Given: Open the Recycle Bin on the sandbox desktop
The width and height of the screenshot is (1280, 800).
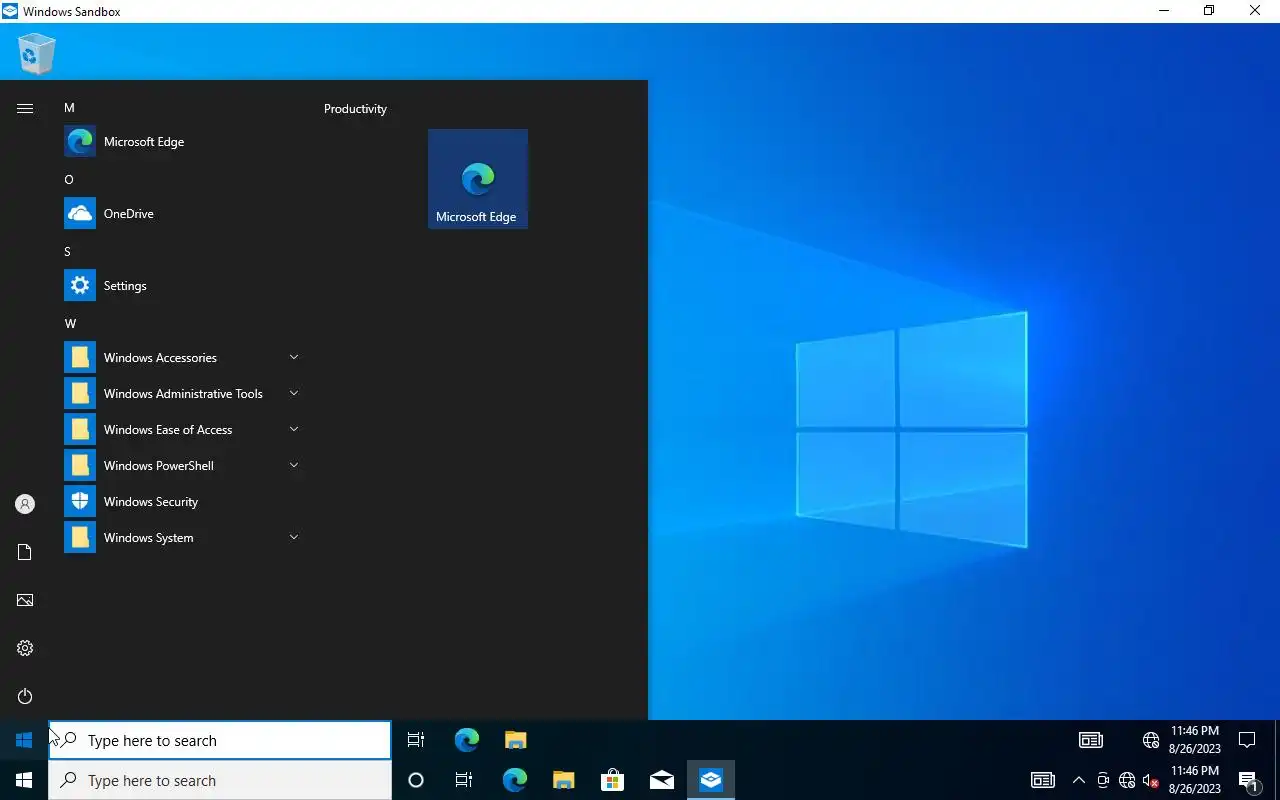Looking at the screenshot, I should pyautogui.click(x=36, y=54).
